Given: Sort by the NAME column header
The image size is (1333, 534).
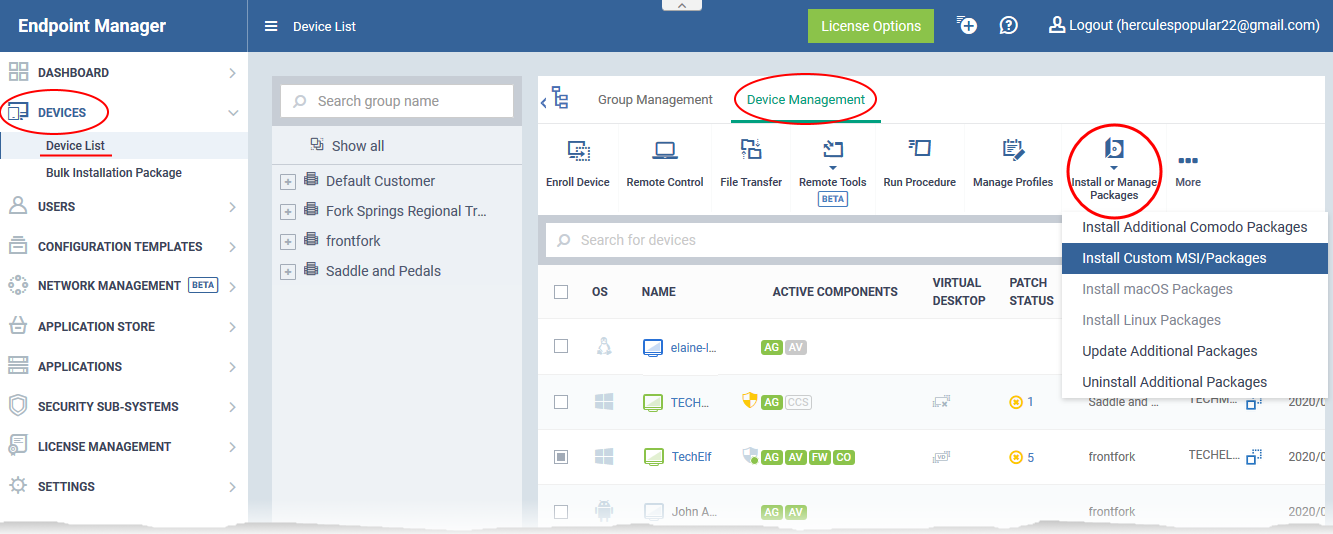Looking at the screenshot, I should [659, 292].
